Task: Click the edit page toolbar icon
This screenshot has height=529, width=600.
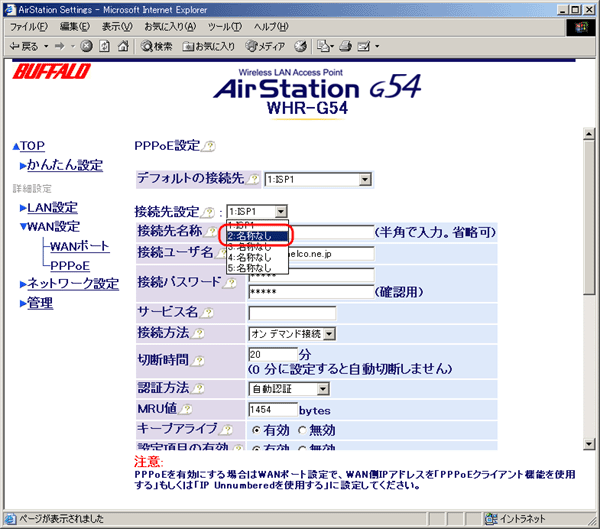Action: point(364,46)
